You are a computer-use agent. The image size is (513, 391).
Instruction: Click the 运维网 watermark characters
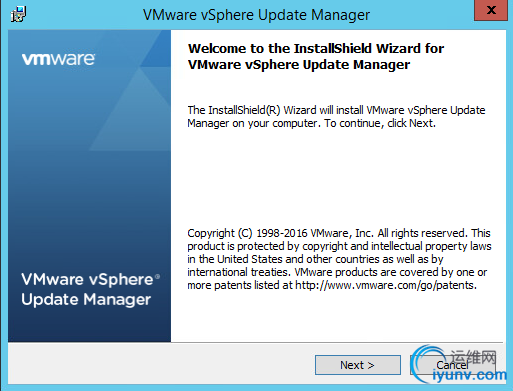point(473,357)
